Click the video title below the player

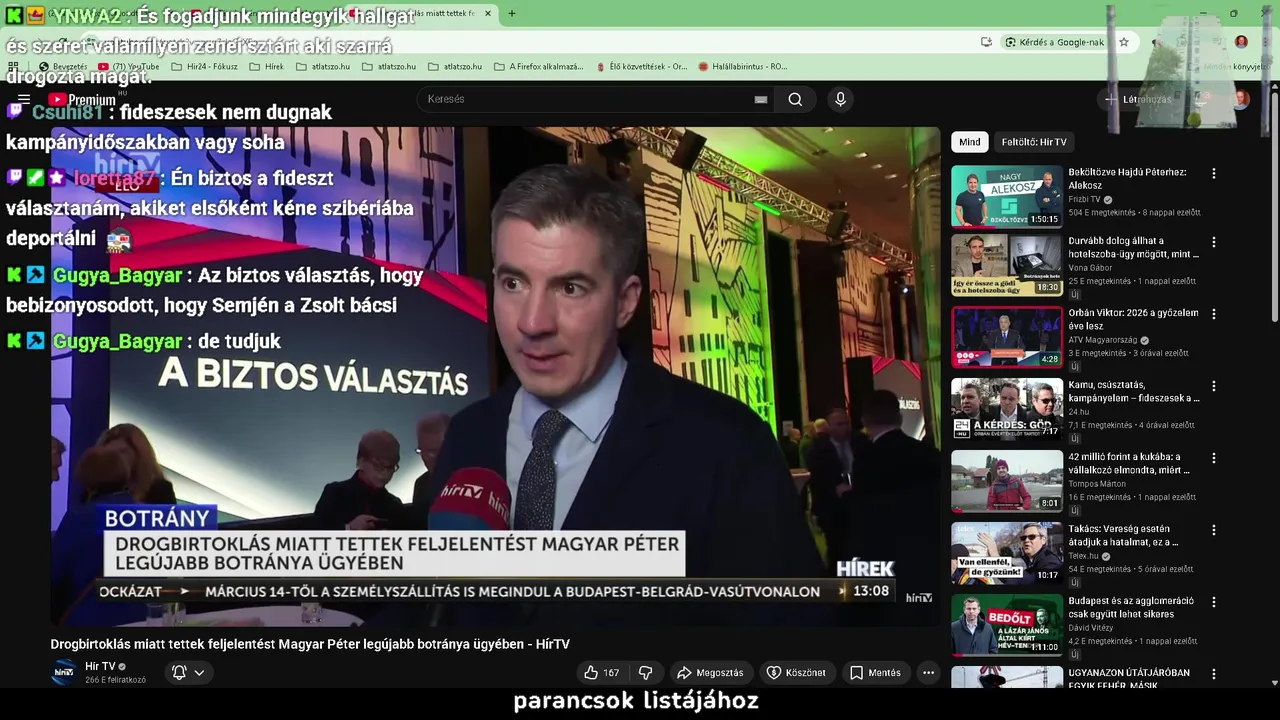coord(310,644)
